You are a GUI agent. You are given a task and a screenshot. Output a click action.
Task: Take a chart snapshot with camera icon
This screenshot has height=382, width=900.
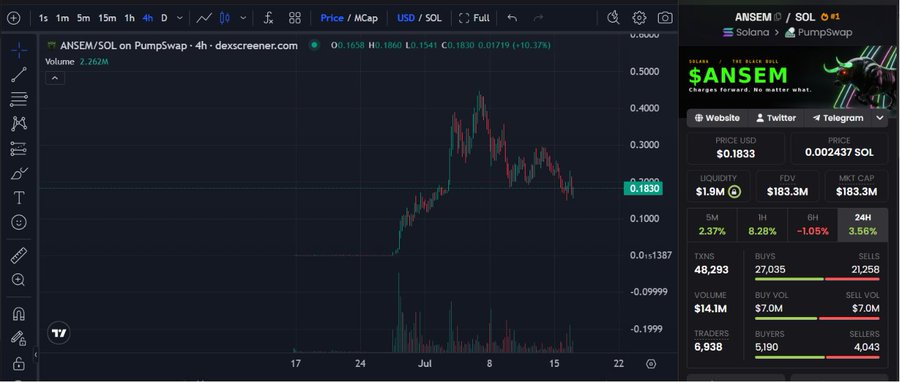click(x=665, y=18)
